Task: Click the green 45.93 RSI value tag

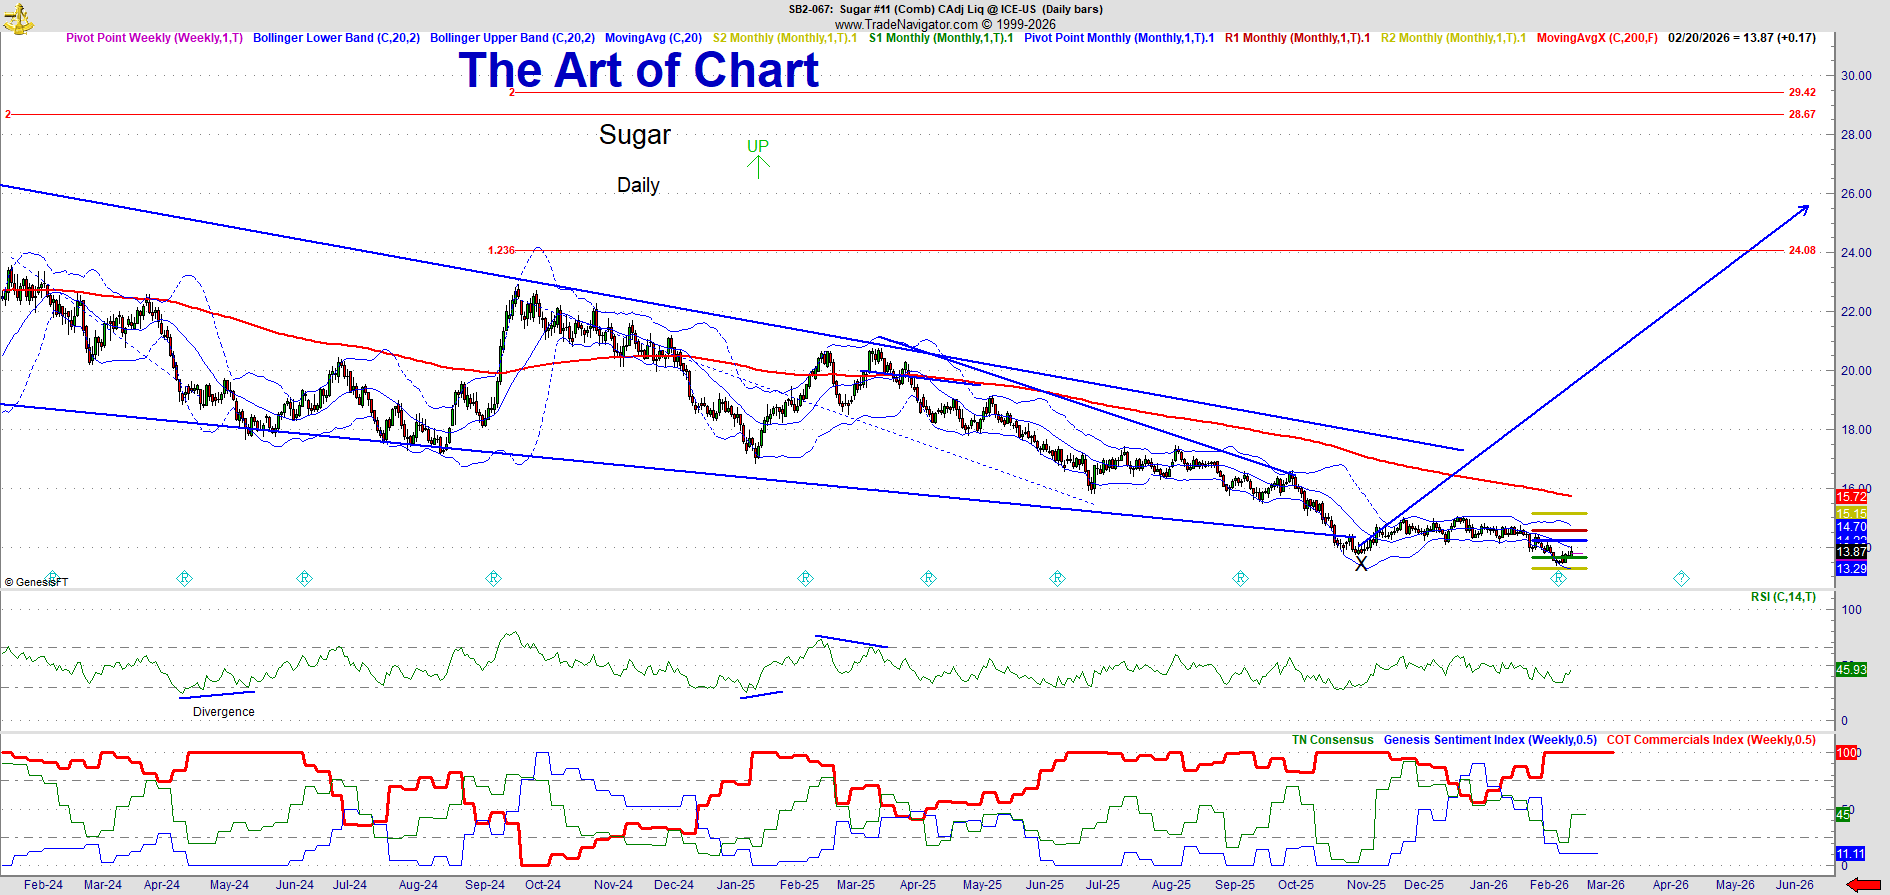Action: click(1851, 669)
